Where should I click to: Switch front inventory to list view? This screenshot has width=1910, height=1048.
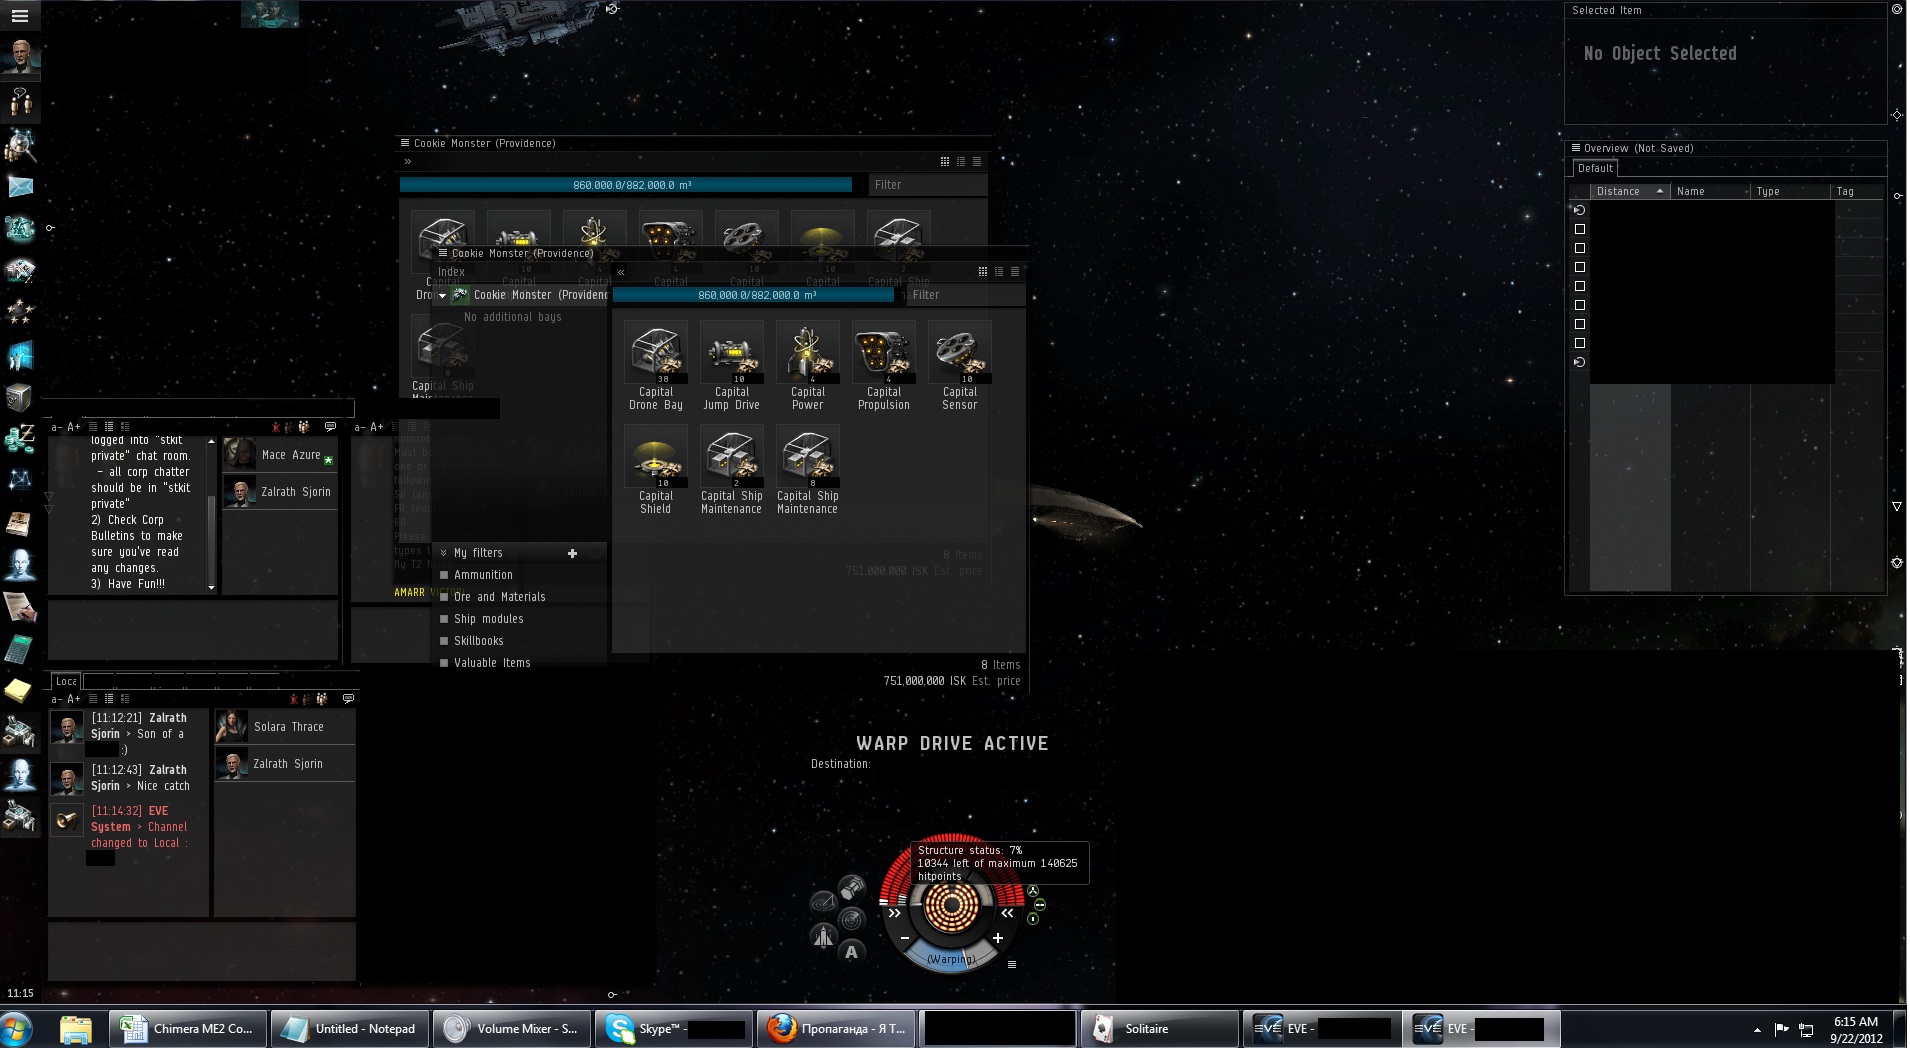1015,271
